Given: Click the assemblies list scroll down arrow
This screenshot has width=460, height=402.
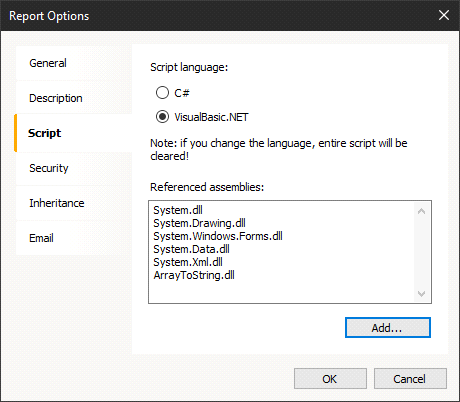Looking at the screenshot, I should pyautogui.click(x=421, y=294).
